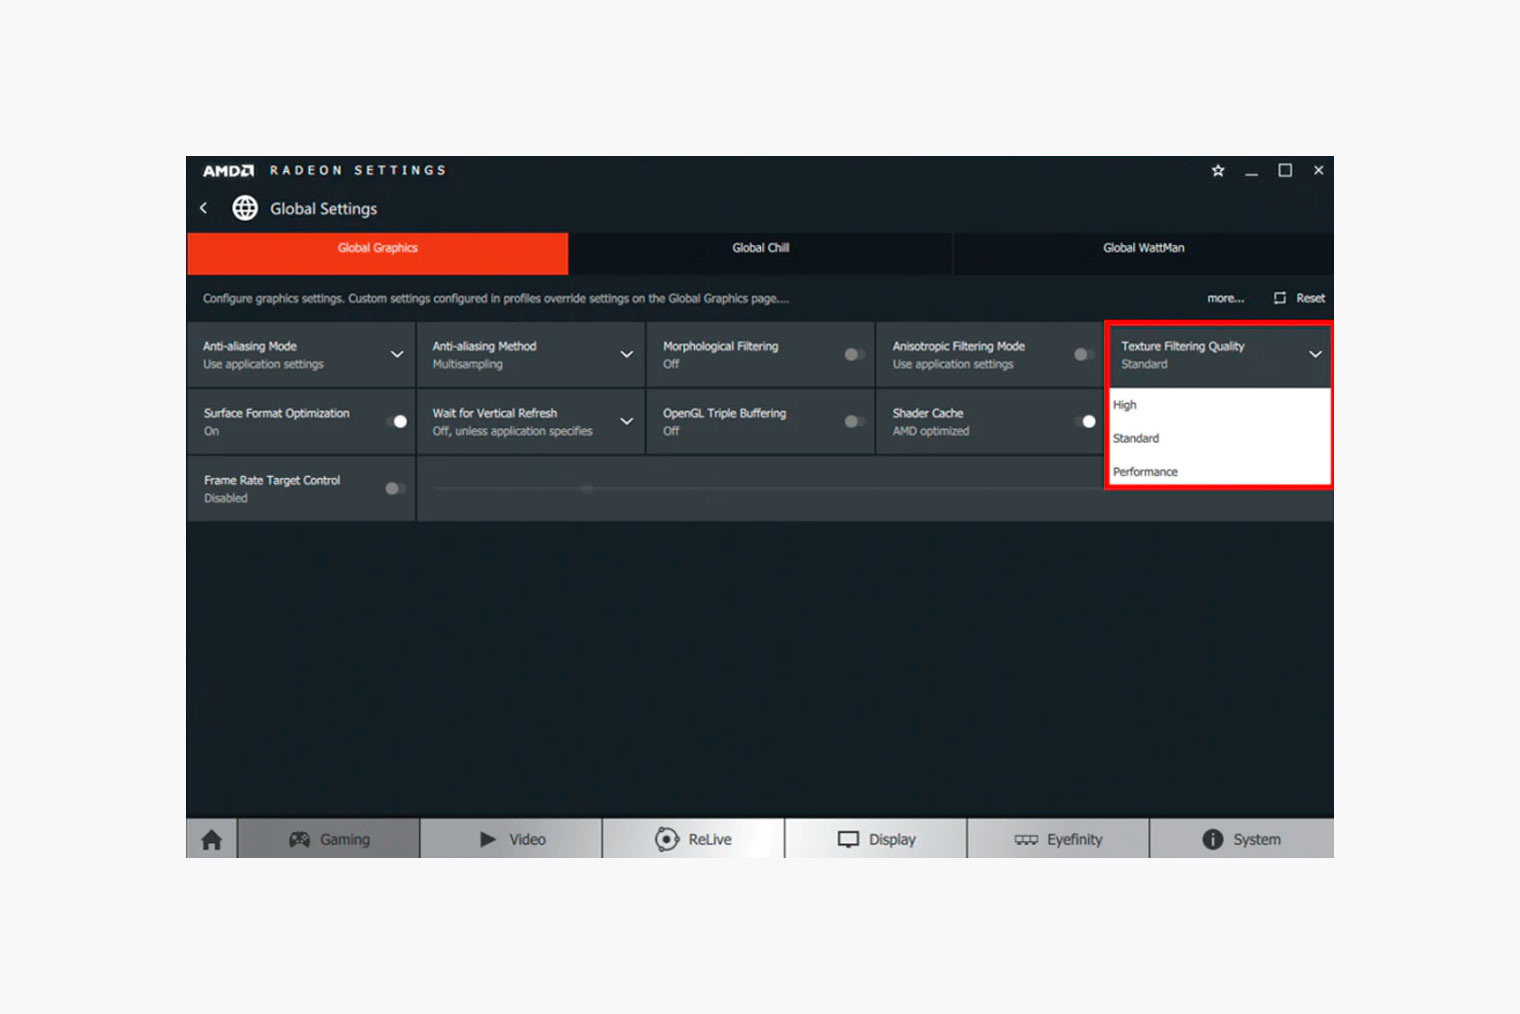Click the star favorites icon in title bar
The image size is (1520, 1014).
[x=1218, y=171]
